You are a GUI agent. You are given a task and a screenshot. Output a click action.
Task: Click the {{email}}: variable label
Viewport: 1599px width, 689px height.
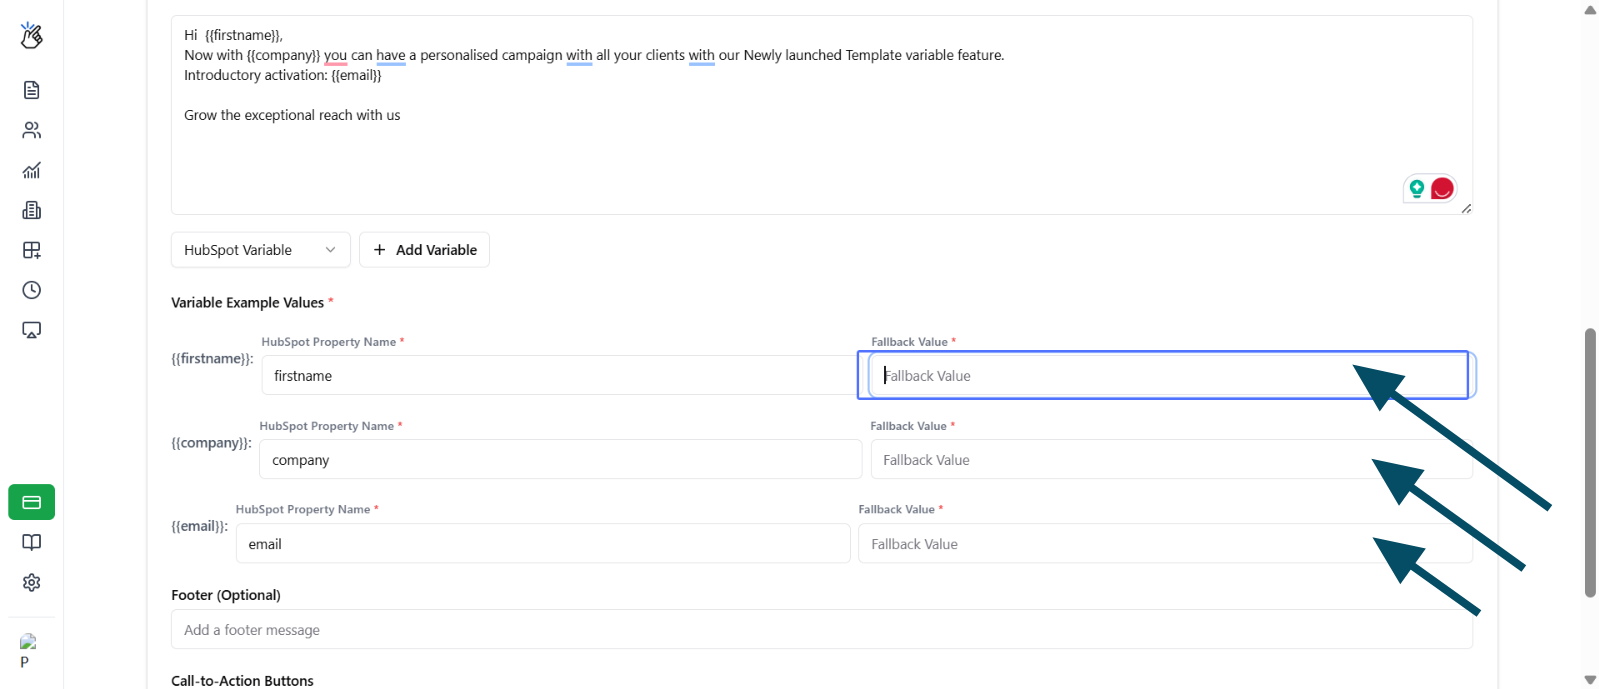[x=199, y=527]
